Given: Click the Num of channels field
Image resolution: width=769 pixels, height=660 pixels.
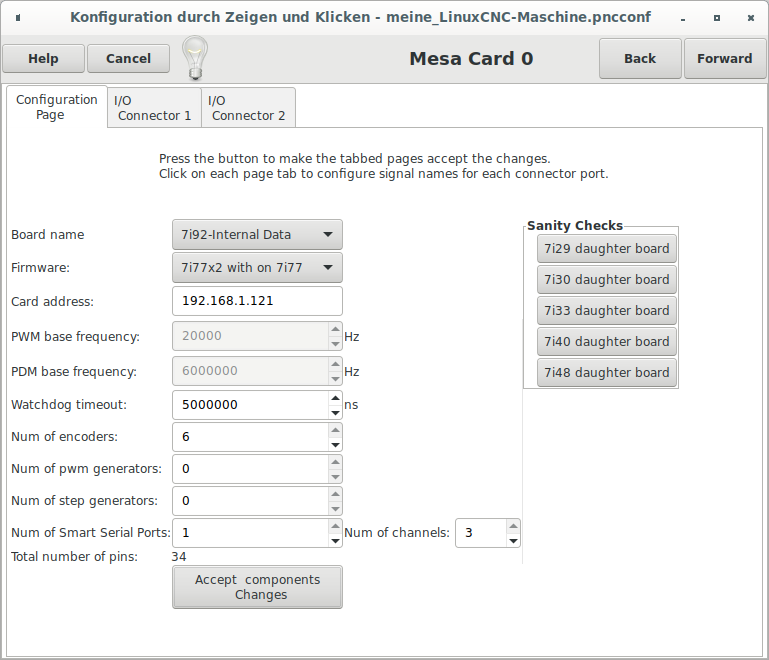Looking at the screenshot, I should [x=481, y=533].
